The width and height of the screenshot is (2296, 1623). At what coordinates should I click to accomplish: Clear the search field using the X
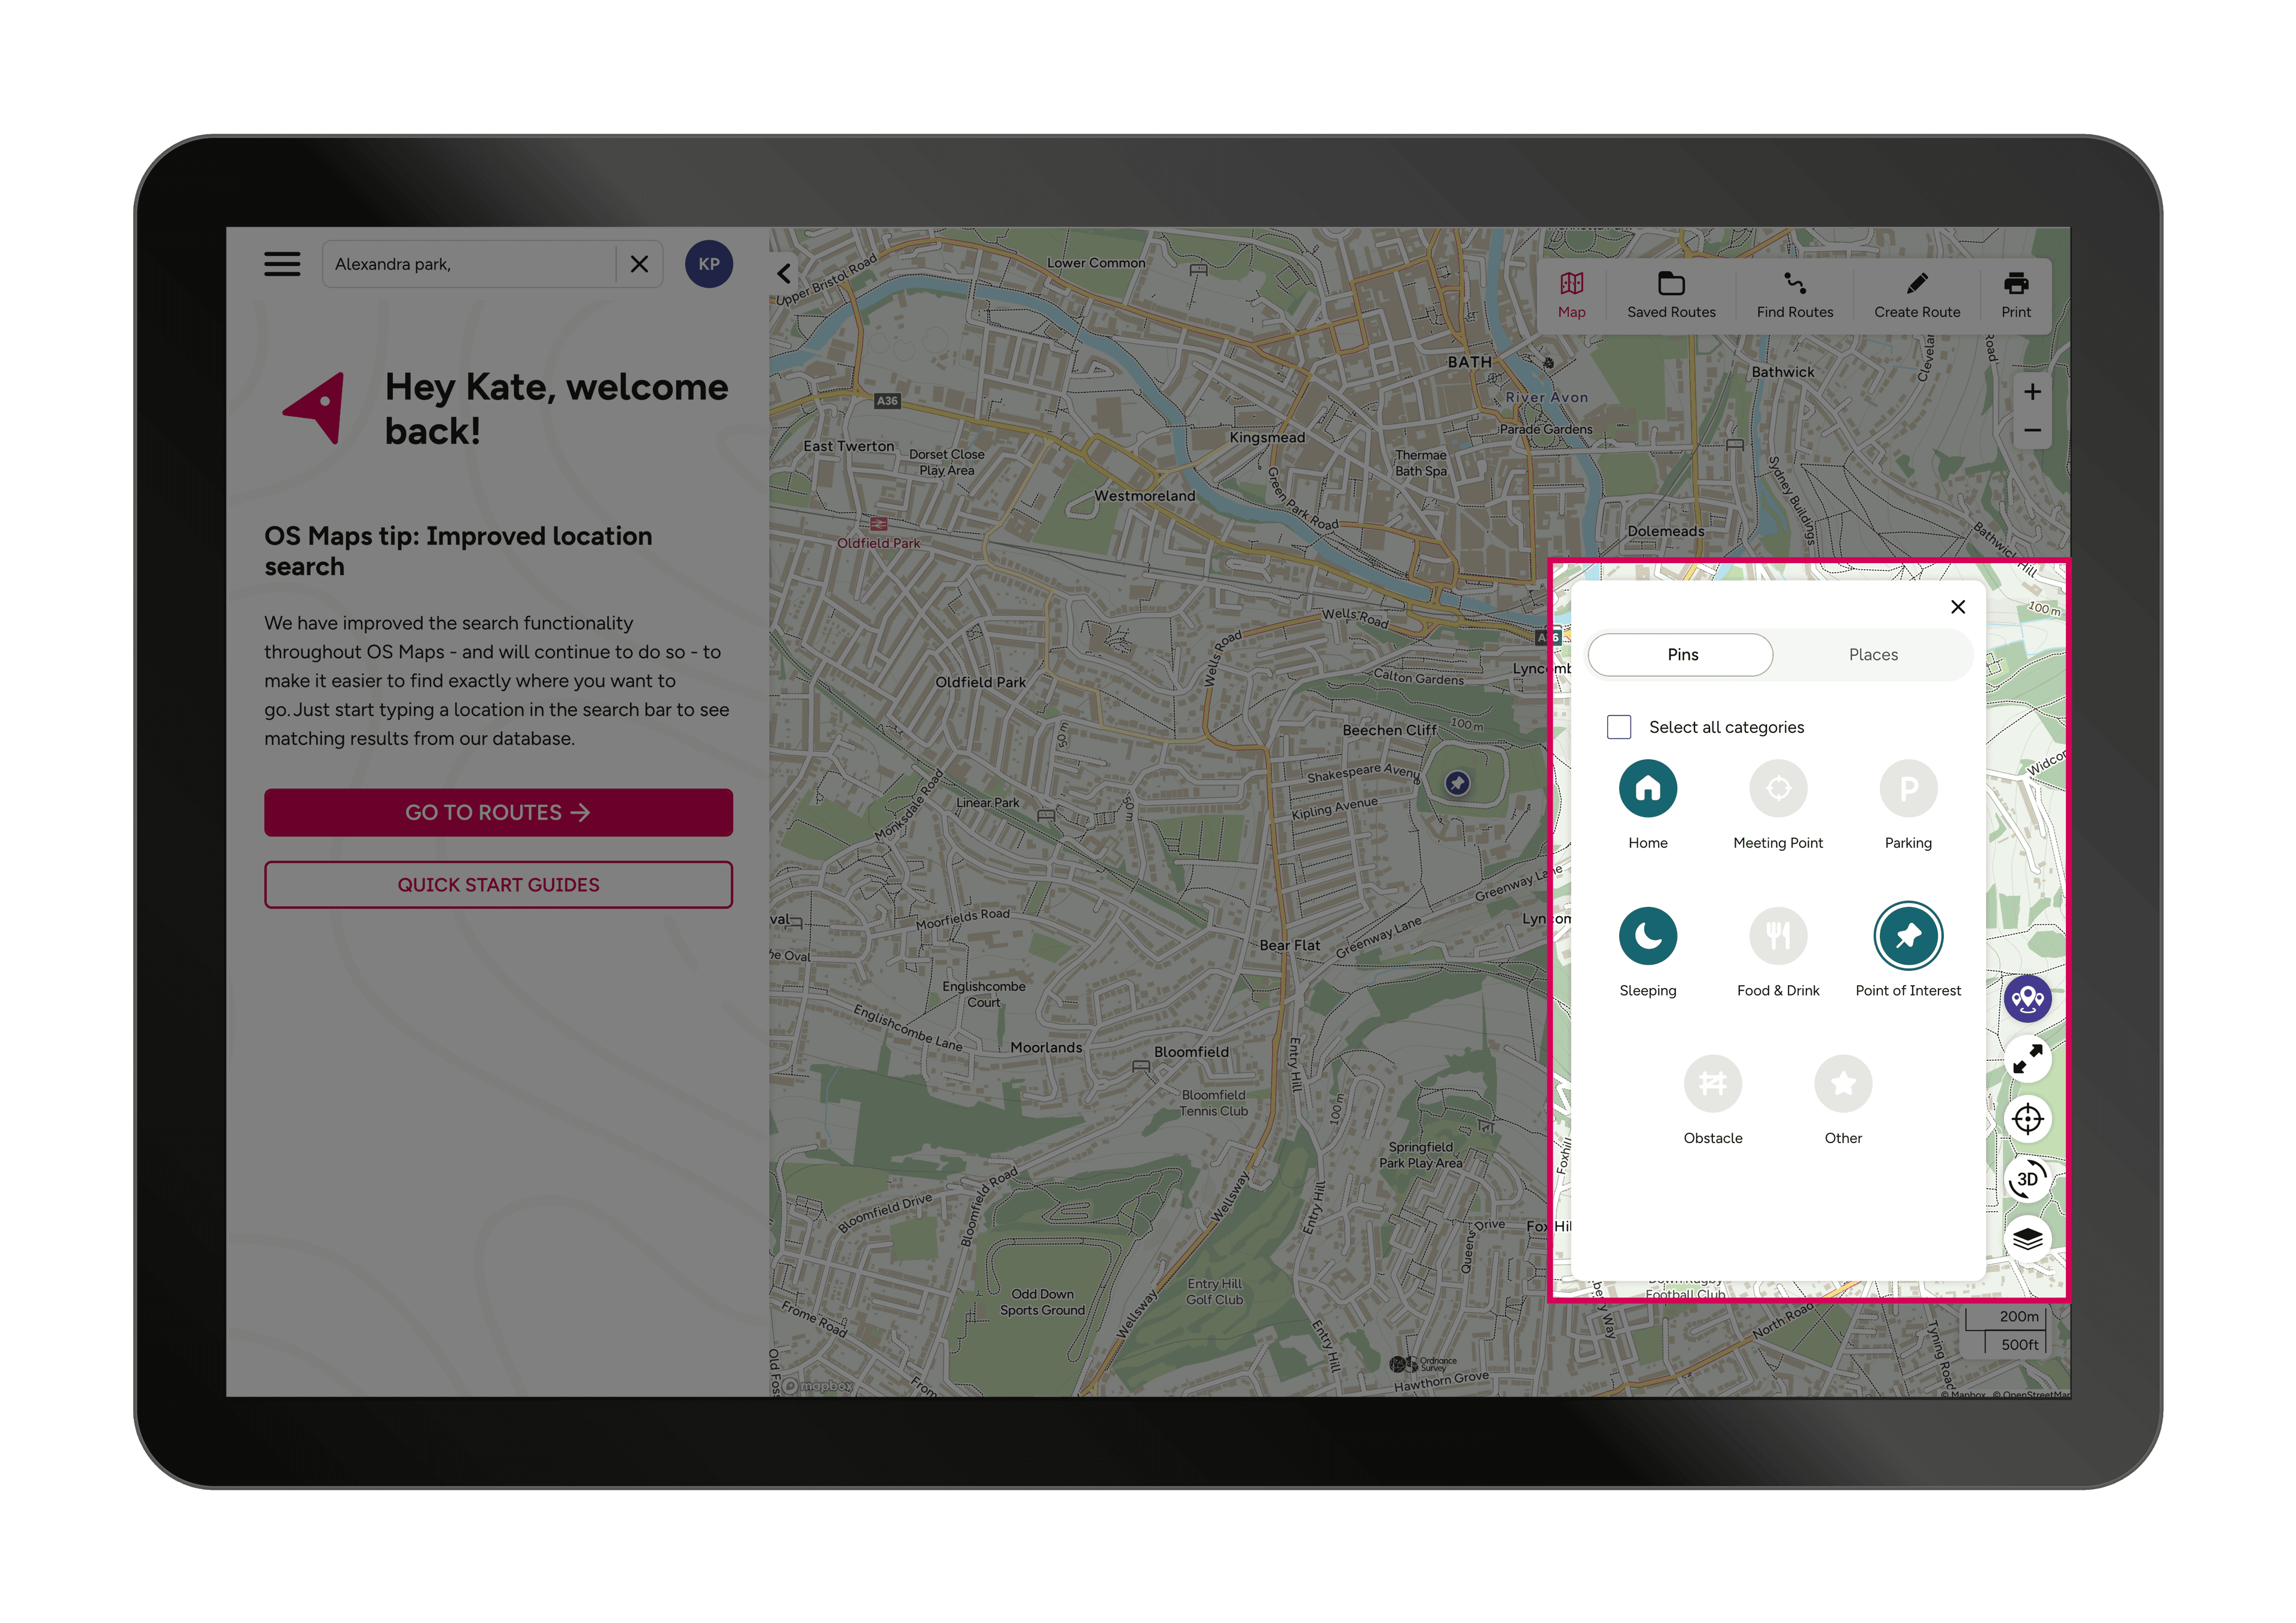(639, 263)
